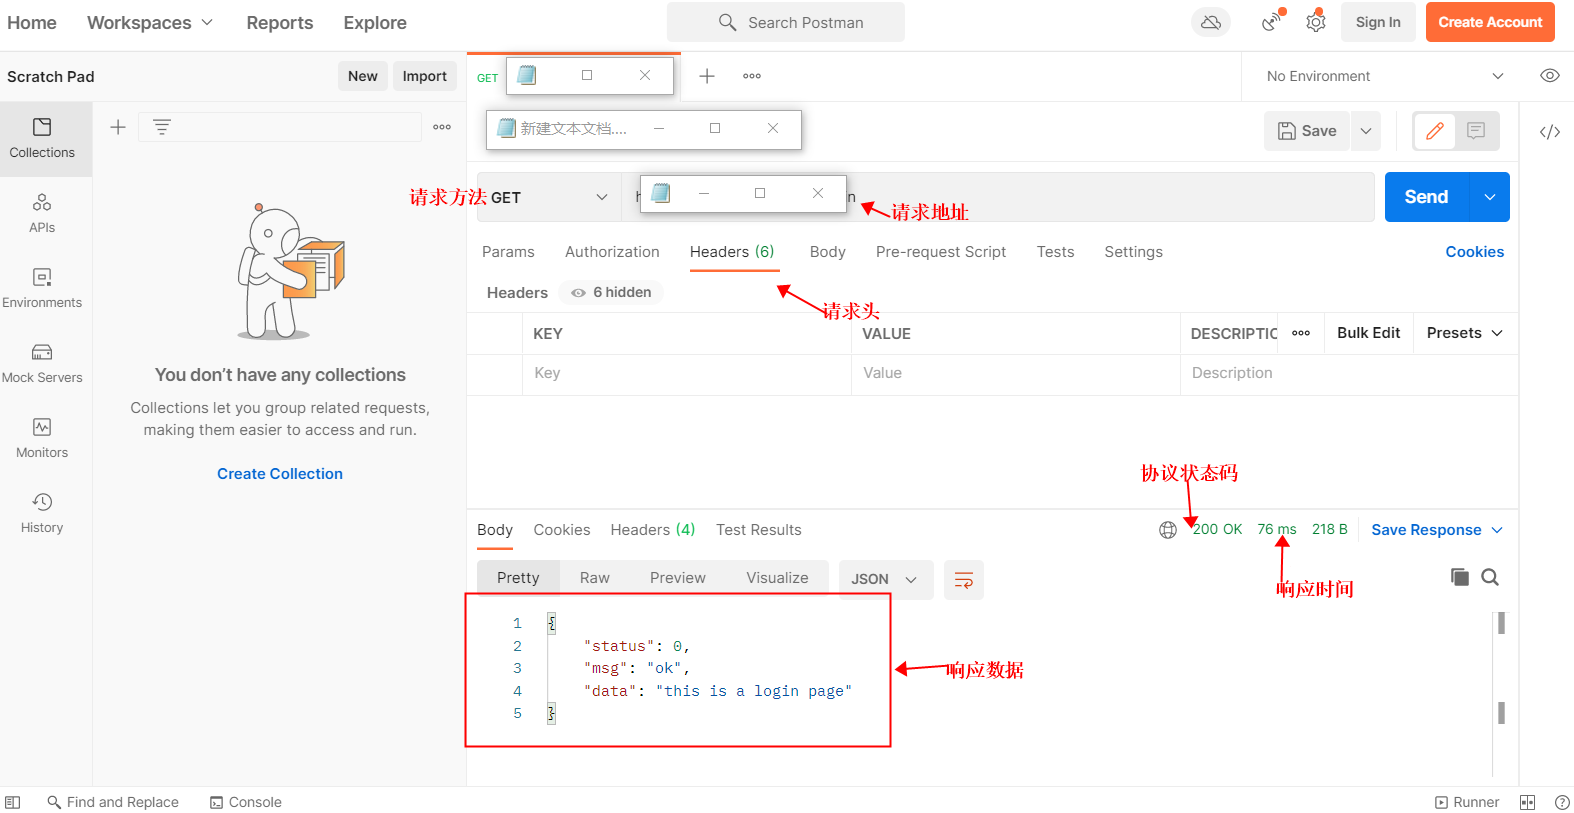Click the offline cloud sync icon
Viewport: 1574px width, 813px height.
pos(1211,22)
